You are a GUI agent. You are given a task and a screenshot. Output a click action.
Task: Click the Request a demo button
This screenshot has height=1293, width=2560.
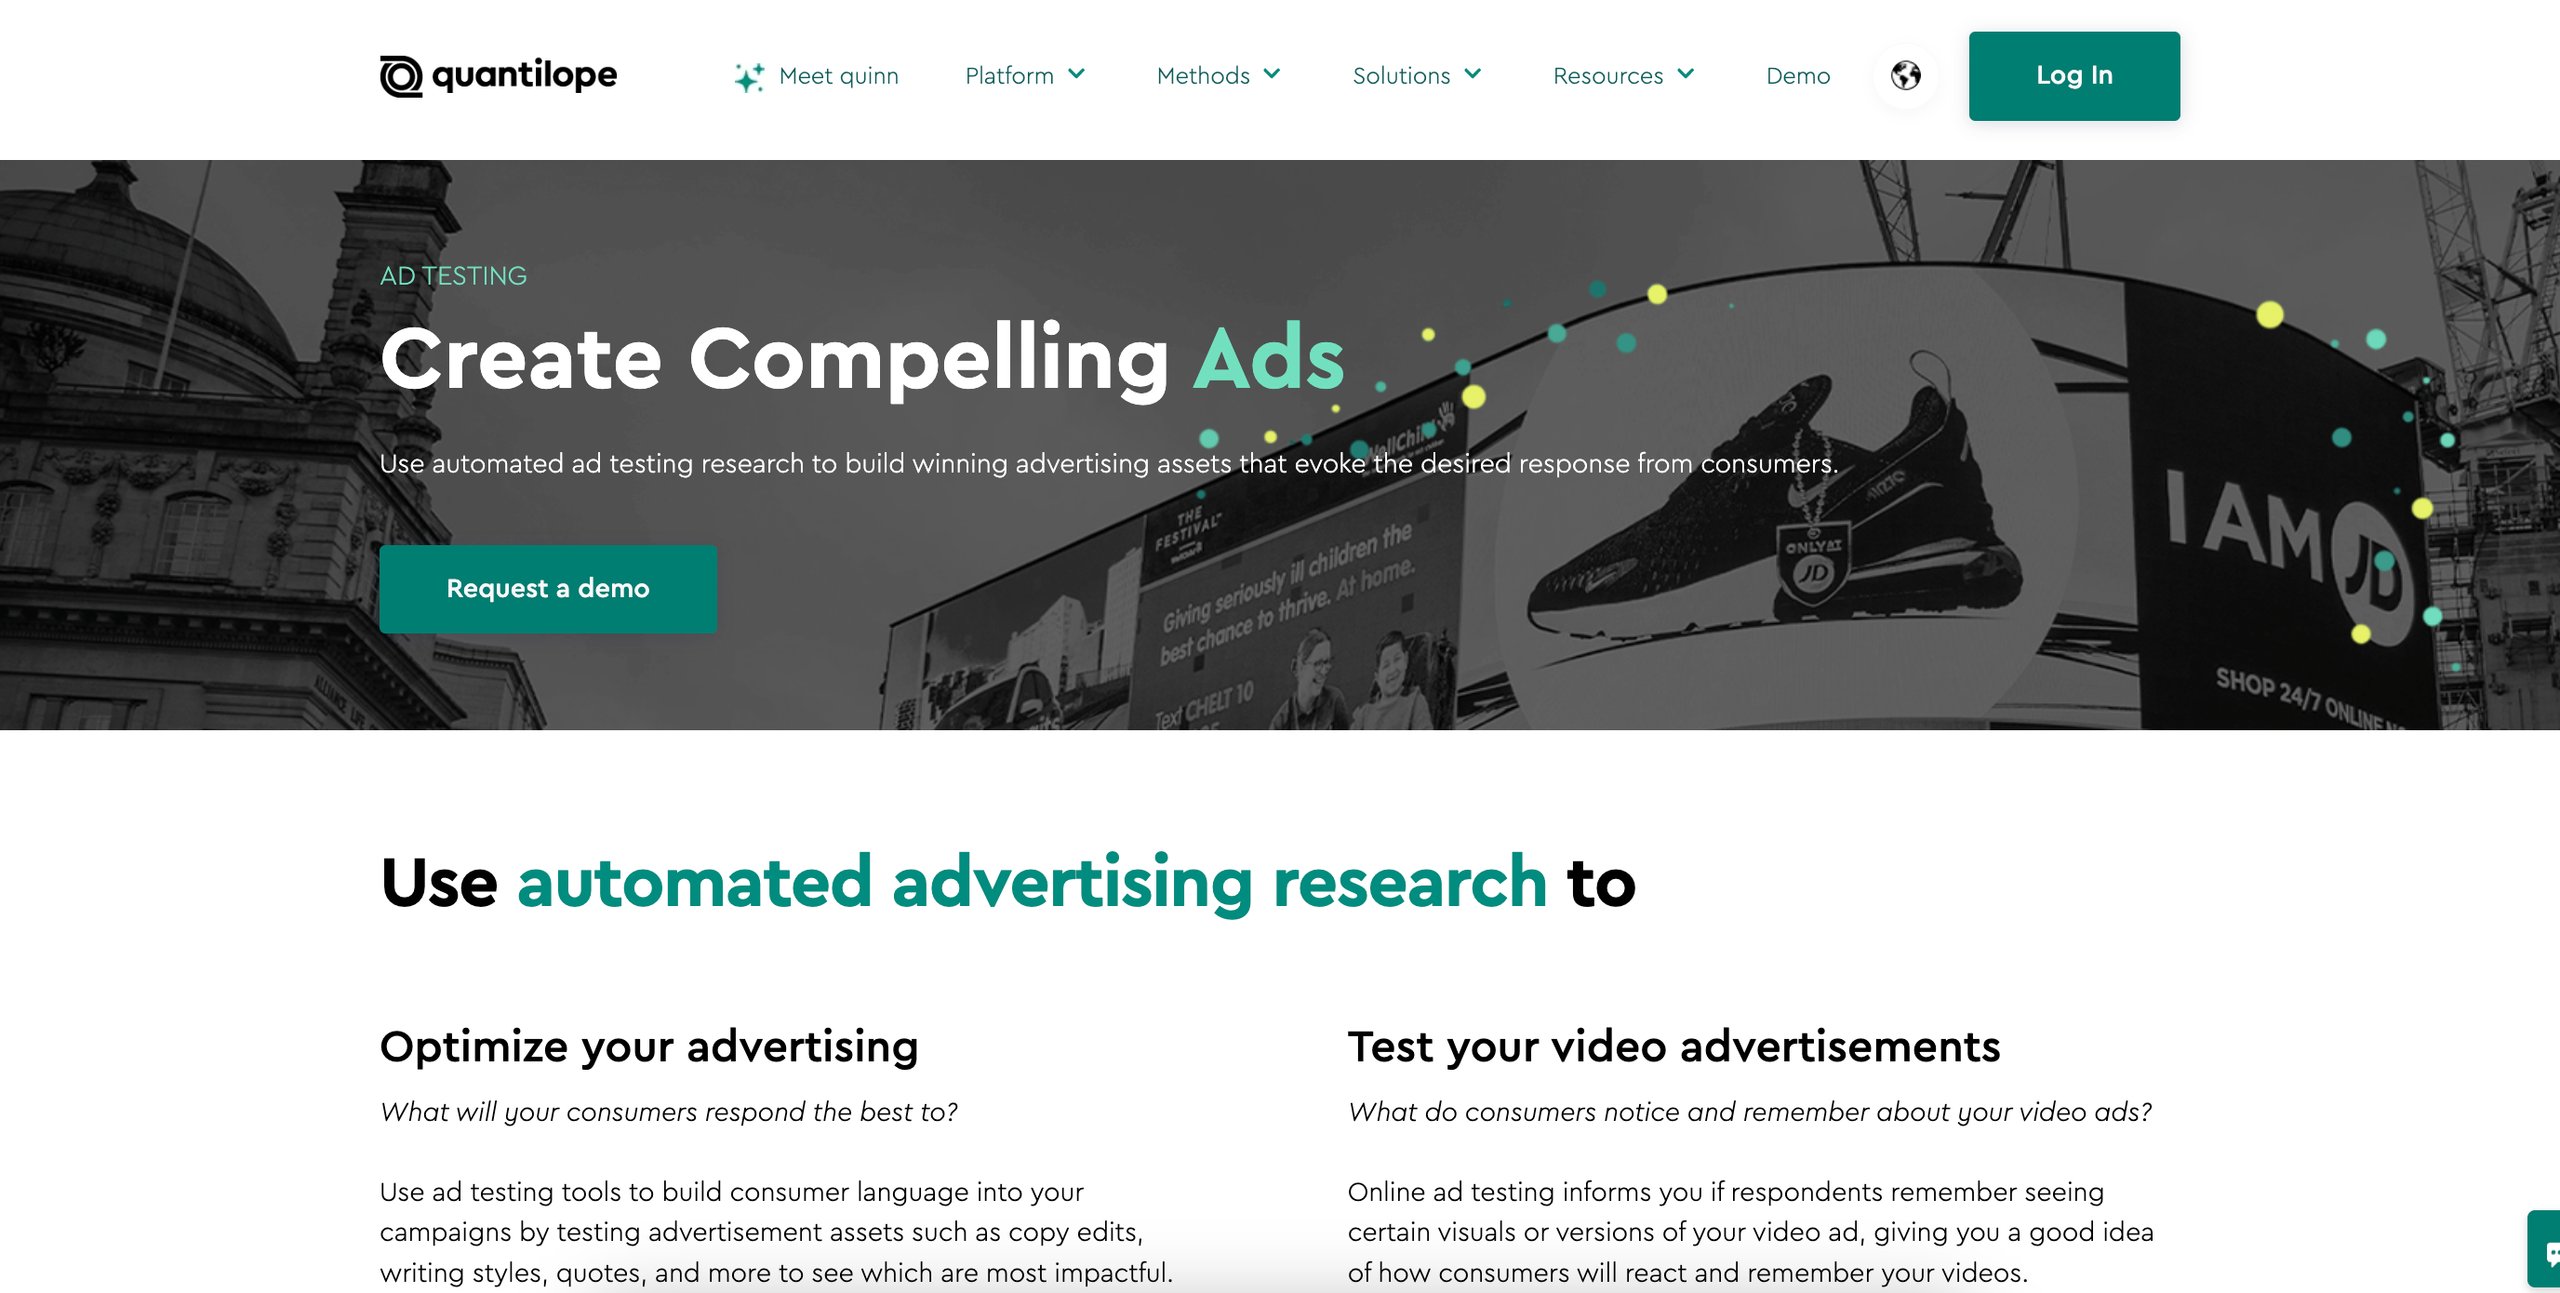point(549,589)
